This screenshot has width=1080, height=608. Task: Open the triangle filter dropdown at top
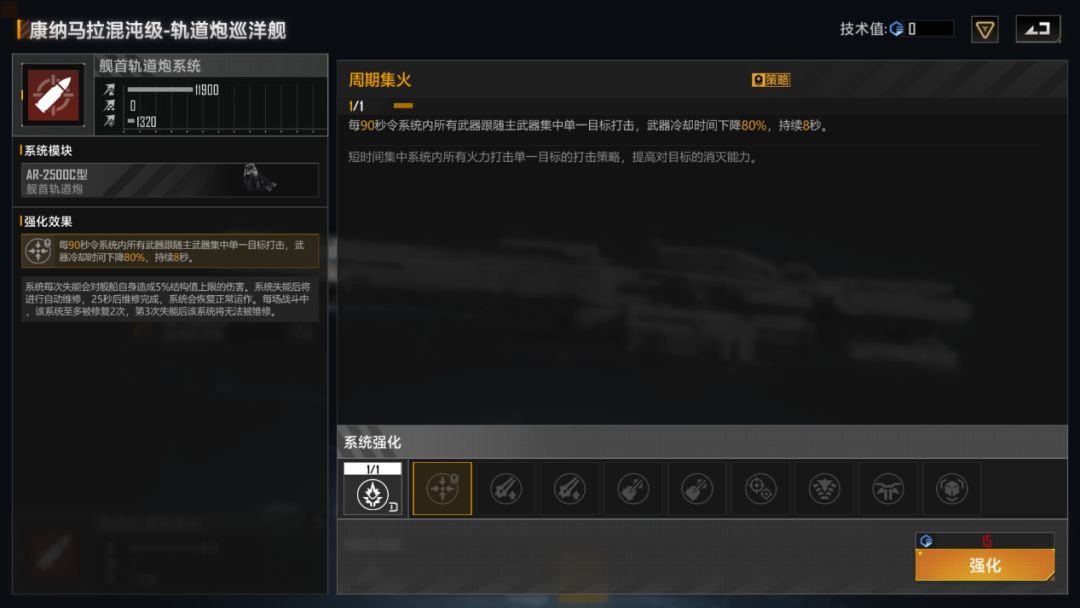click(984, 30)
